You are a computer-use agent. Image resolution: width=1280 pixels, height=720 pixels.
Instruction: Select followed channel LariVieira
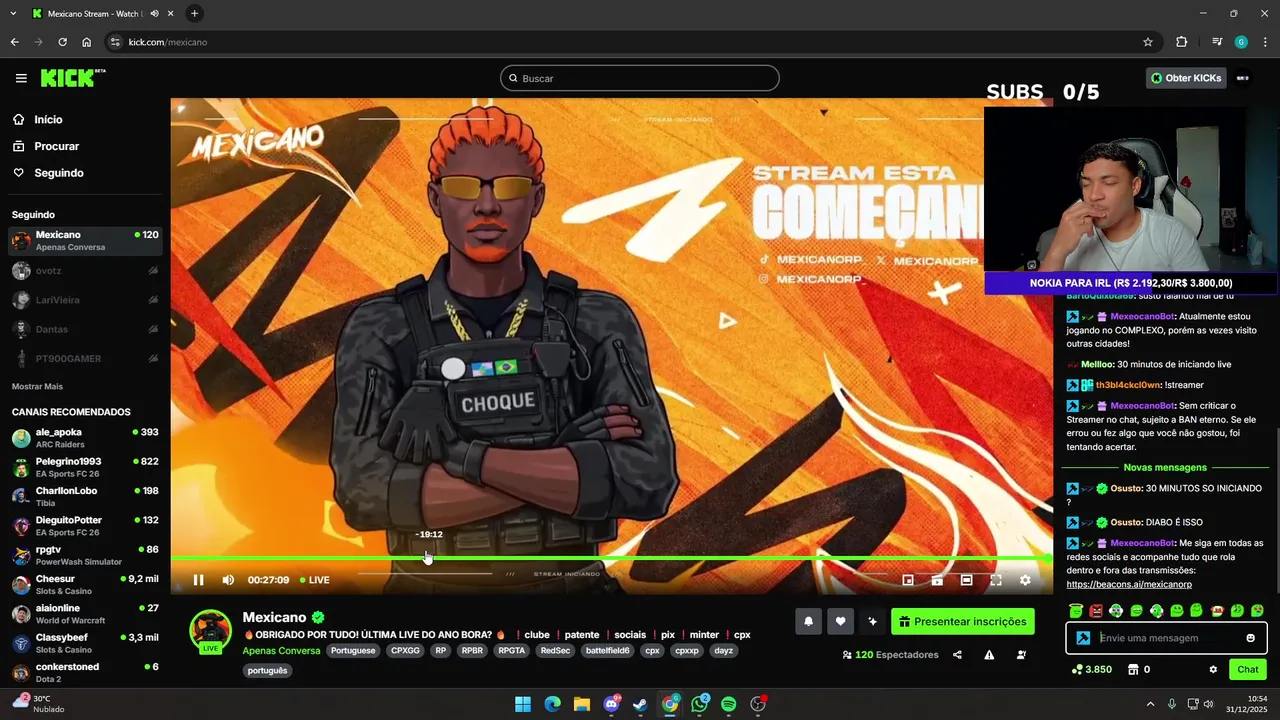(x=85, y=300)
